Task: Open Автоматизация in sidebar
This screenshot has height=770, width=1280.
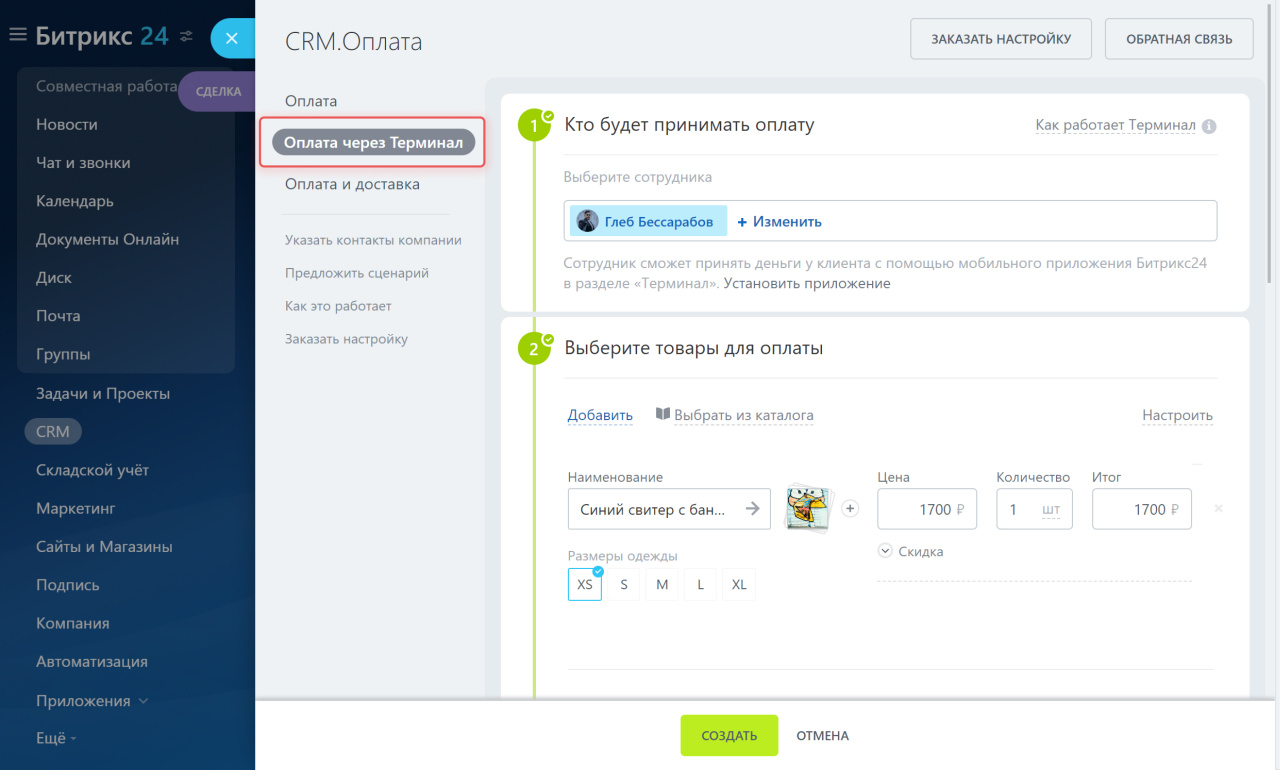Action: click(92, 661)
